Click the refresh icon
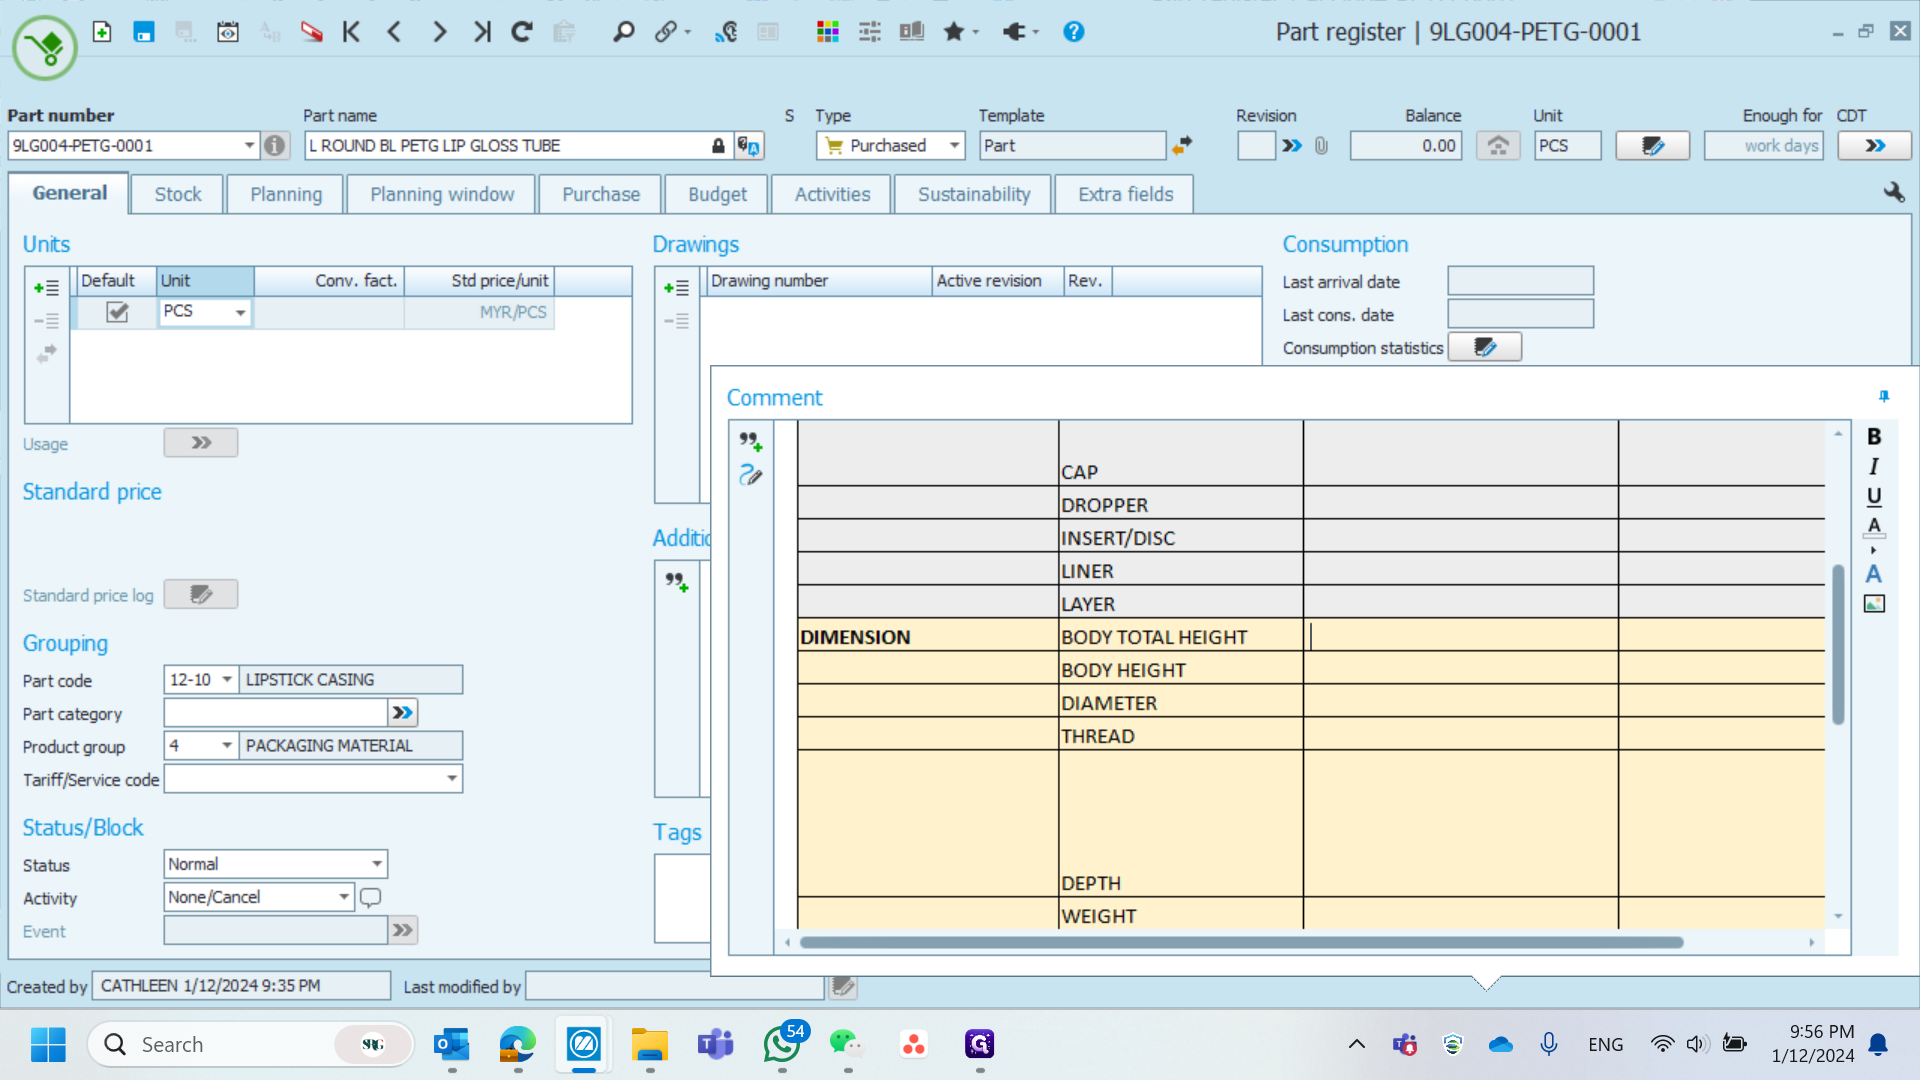The width and height of the screenshot is (1920, 1080). (522, 32)
